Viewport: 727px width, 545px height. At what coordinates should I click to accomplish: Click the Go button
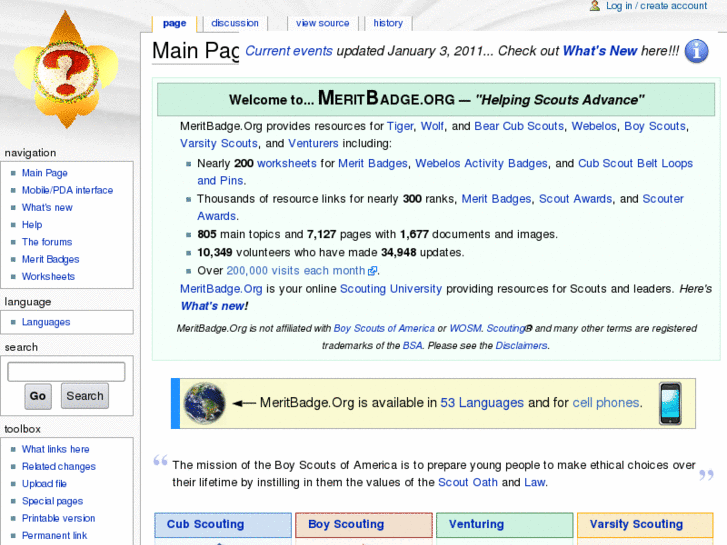[x=38, y=396]
